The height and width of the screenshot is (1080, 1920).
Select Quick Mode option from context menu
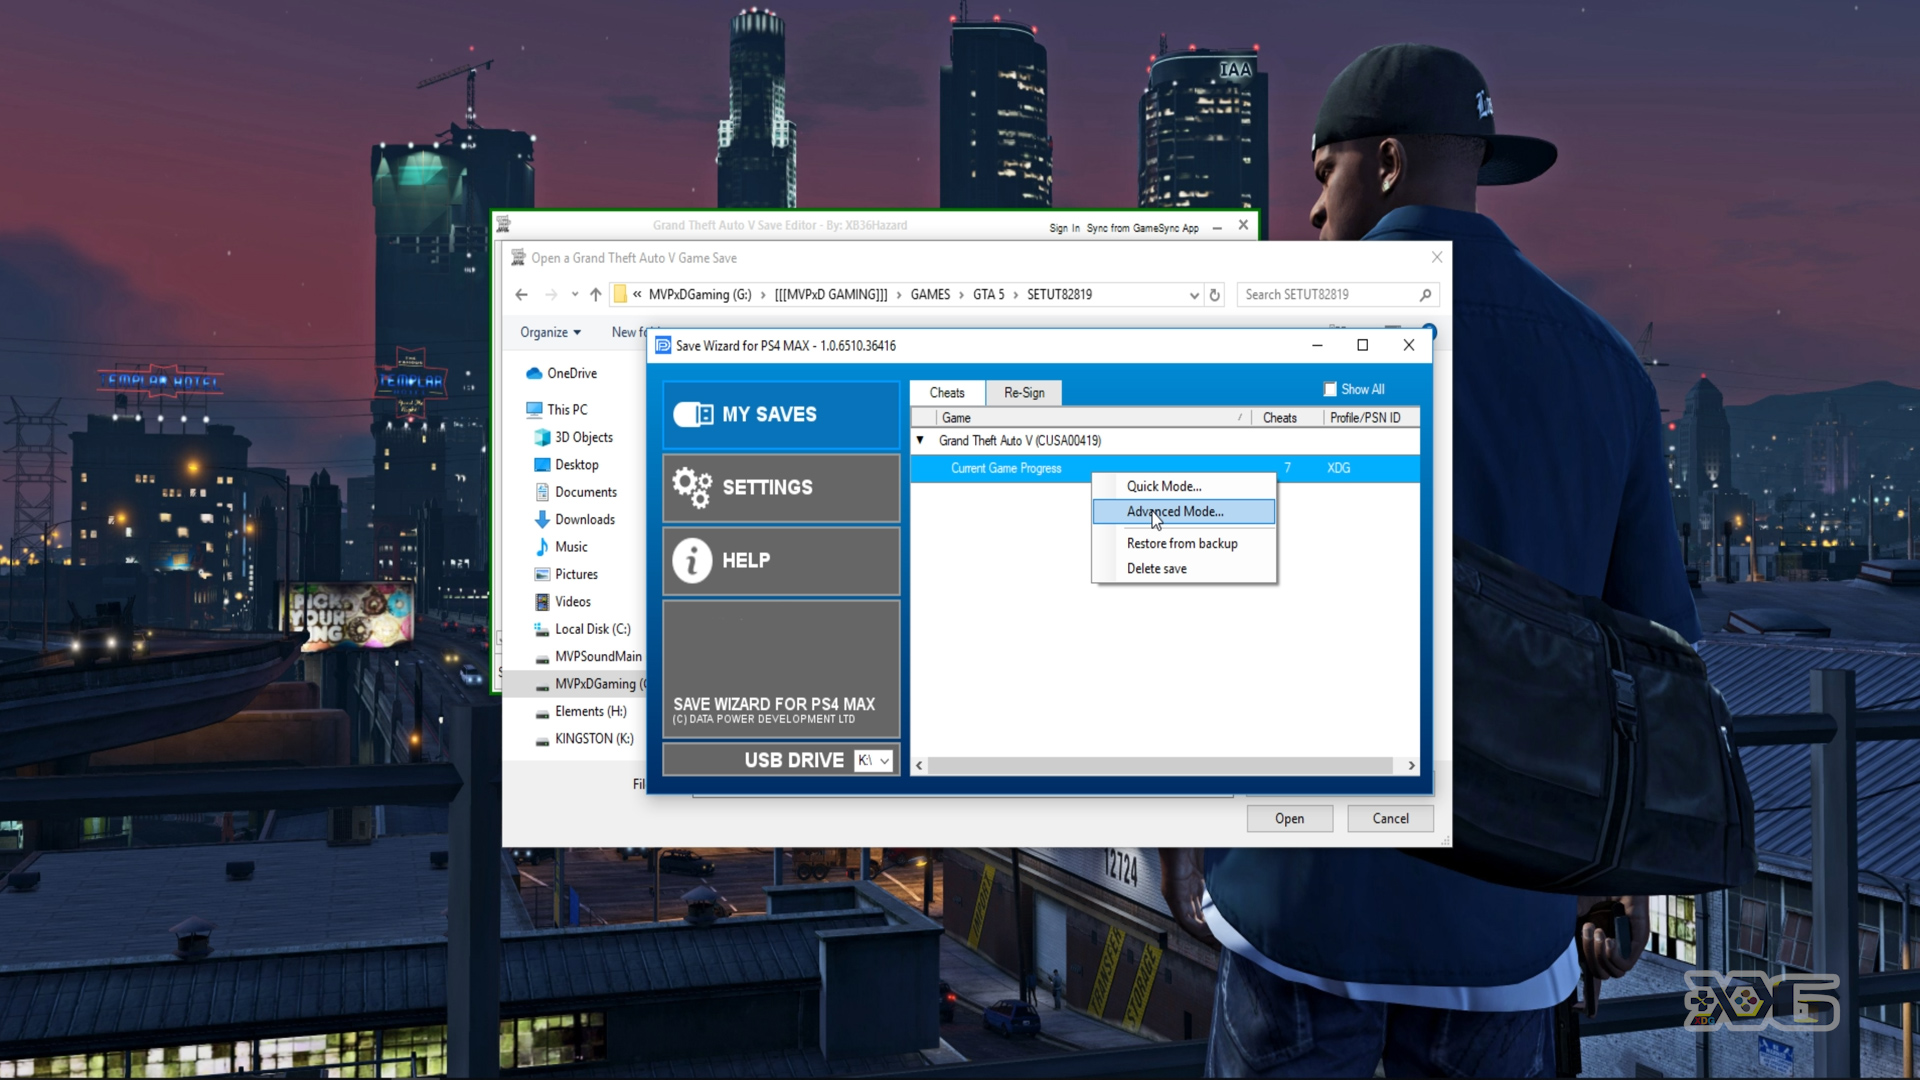1163,485
